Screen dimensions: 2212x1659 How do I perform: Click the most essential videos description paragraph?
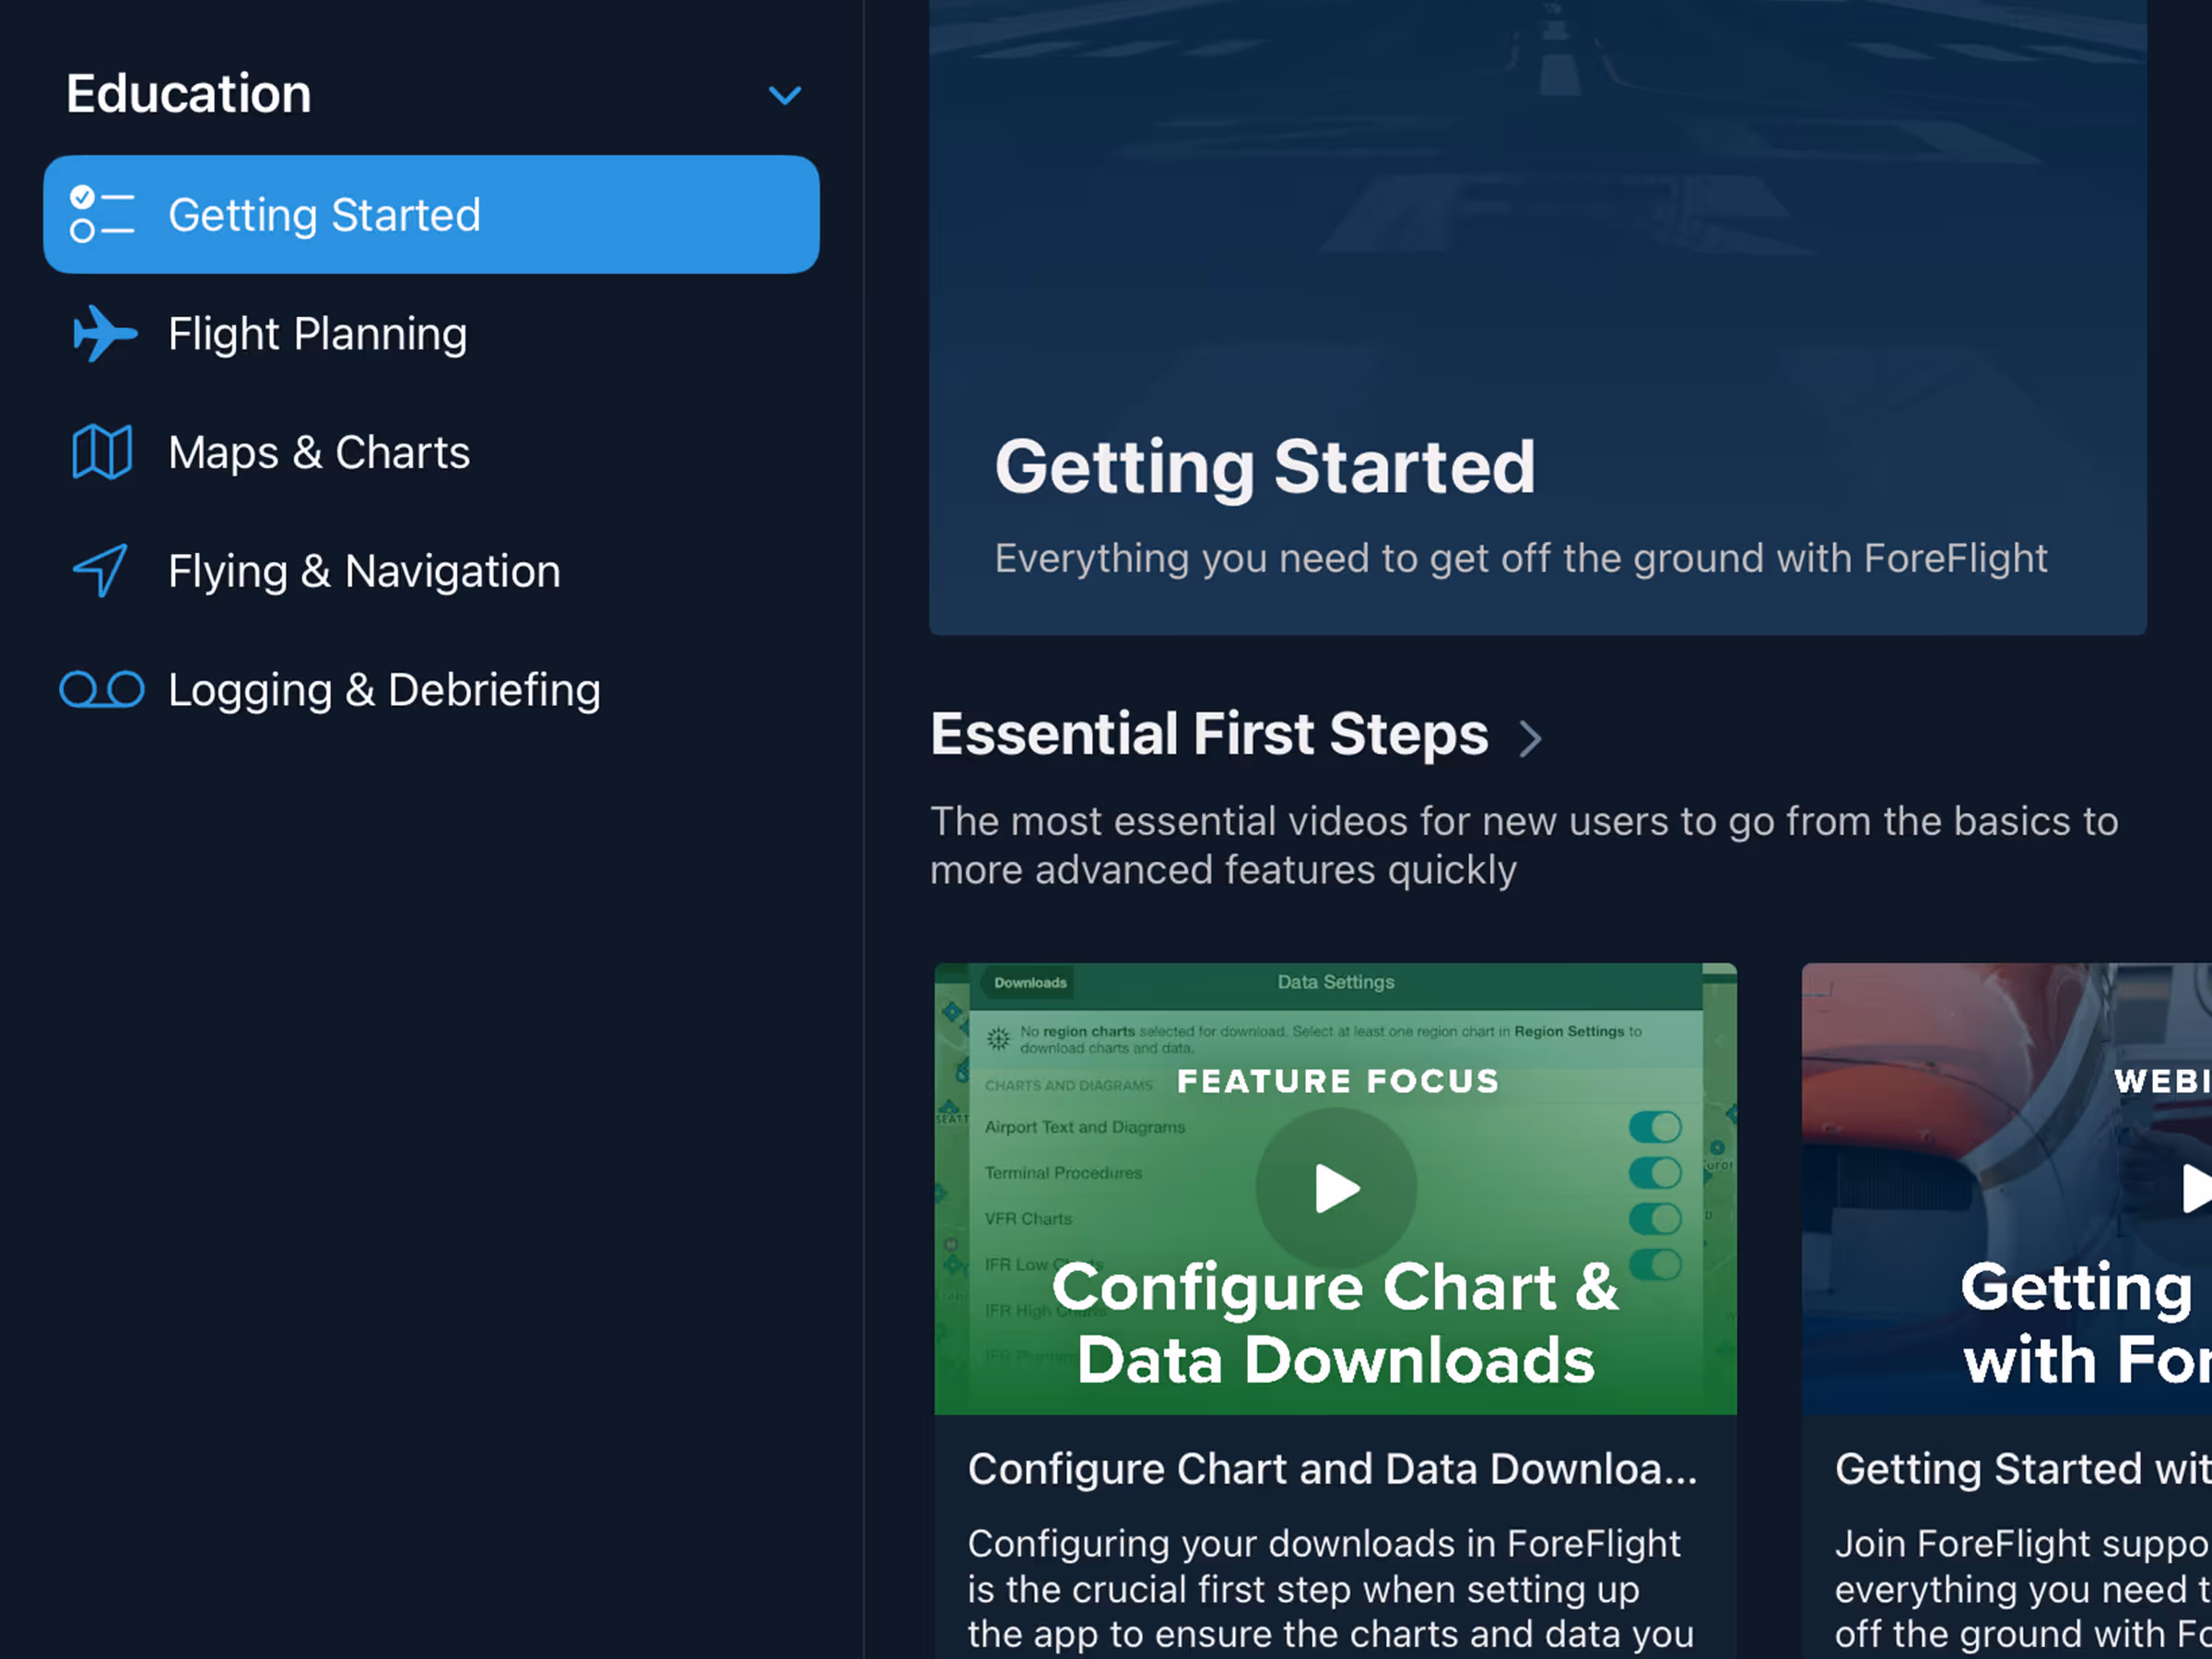[1524, 845]
